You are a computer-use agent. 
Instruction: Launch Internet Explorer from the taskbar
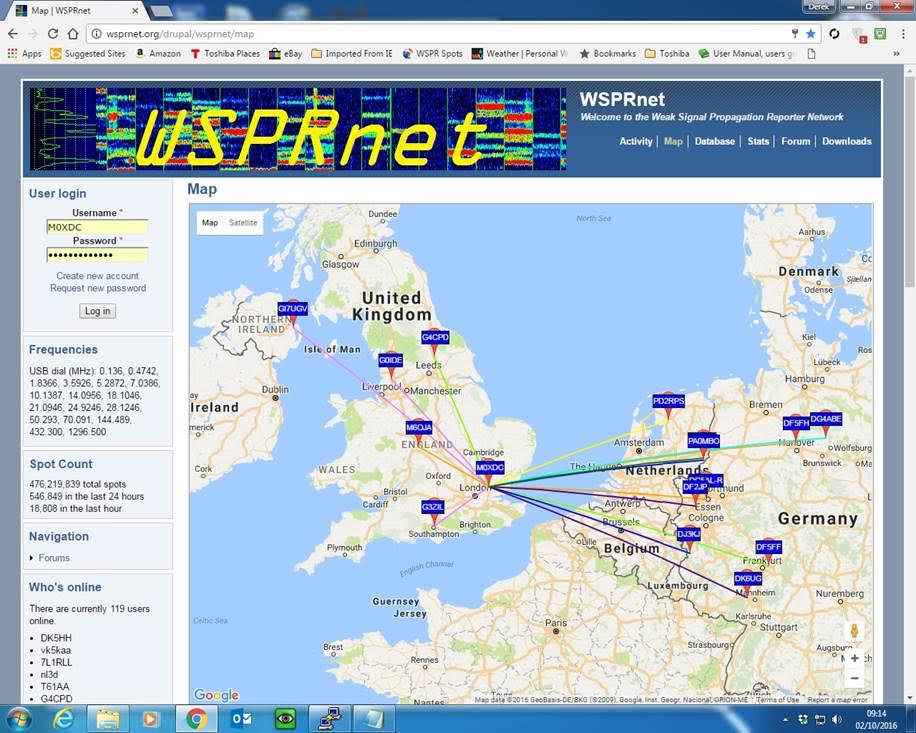(x=63, y=718)
